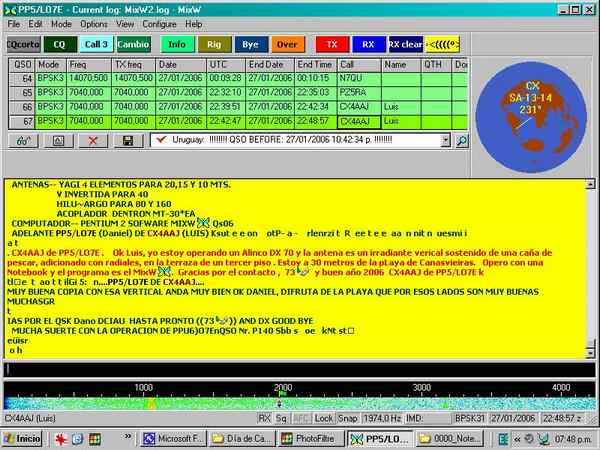600x450 pixels.
Task: Click the receive window scrollbar down arrow
Action: point(590,353)
